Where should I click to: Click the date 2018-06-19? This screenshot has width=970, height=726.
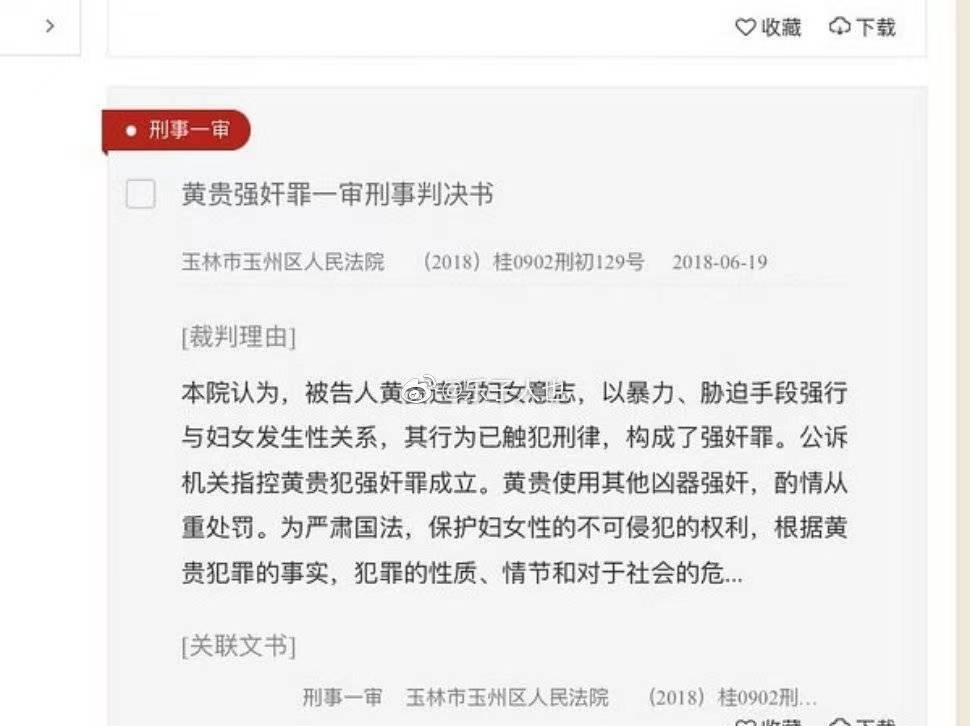(720, 262)
